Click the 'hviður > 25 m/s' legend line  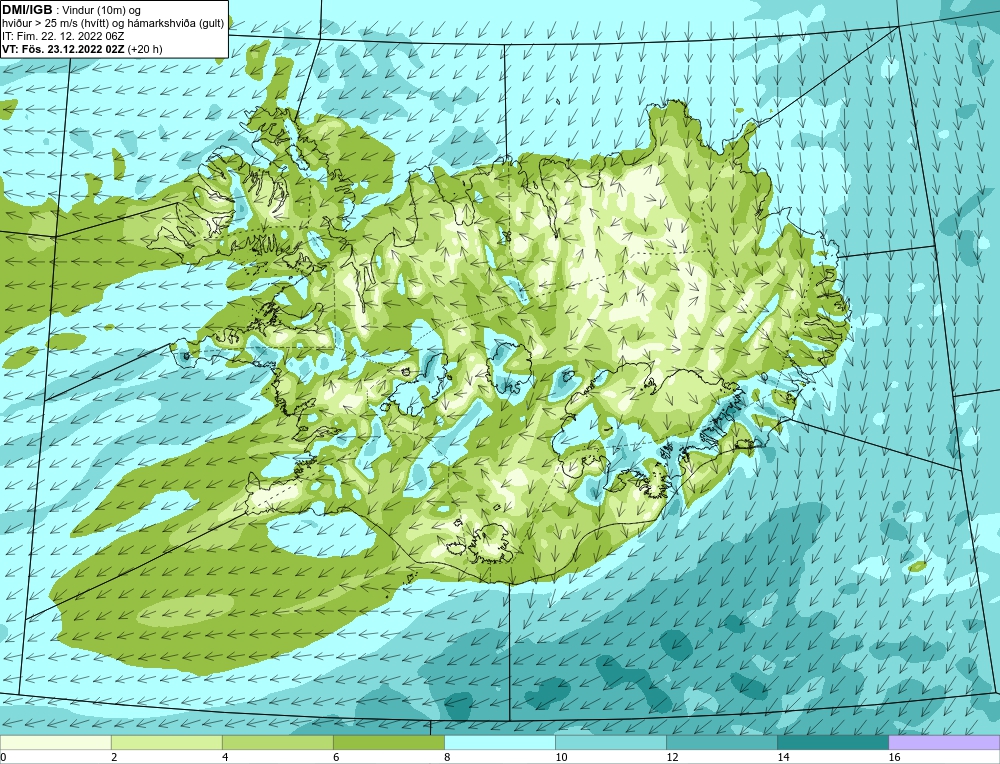point(113,24)
